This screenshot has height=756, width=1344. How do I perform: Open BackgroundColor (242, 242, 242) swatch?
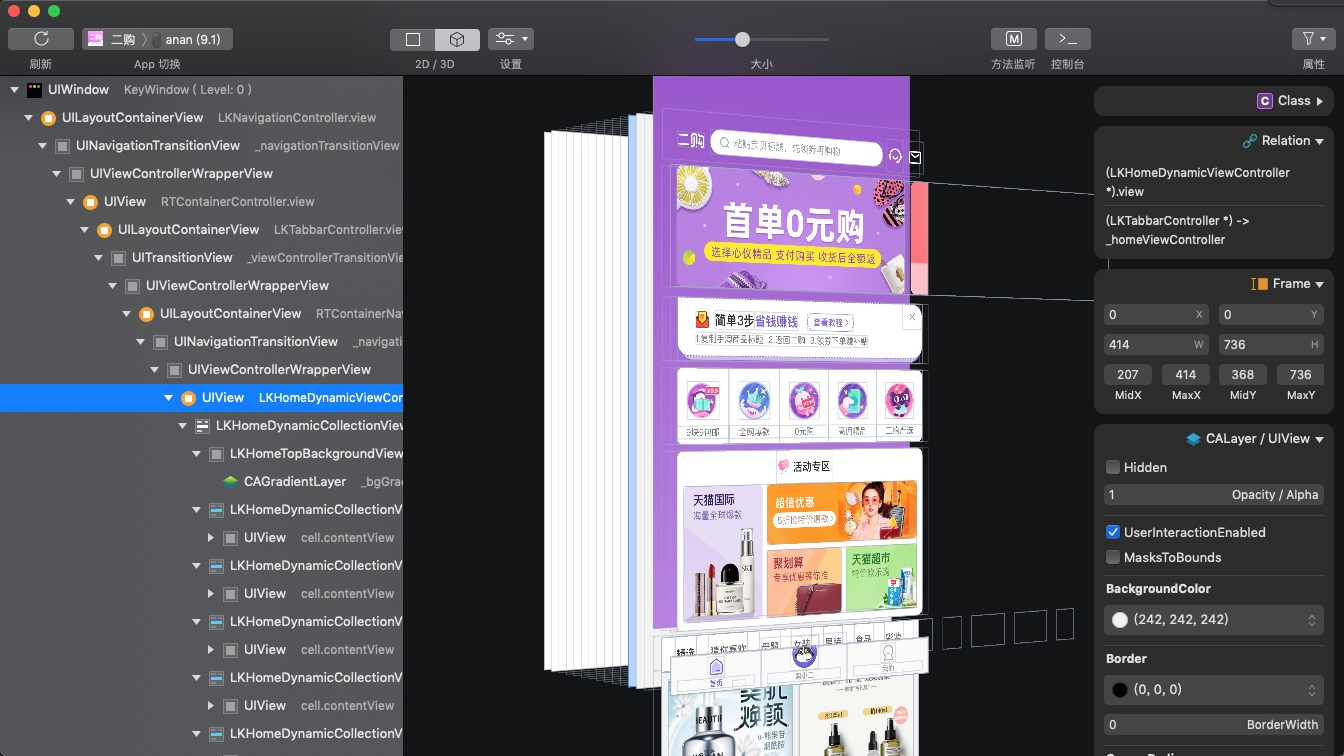point(1213,620)
